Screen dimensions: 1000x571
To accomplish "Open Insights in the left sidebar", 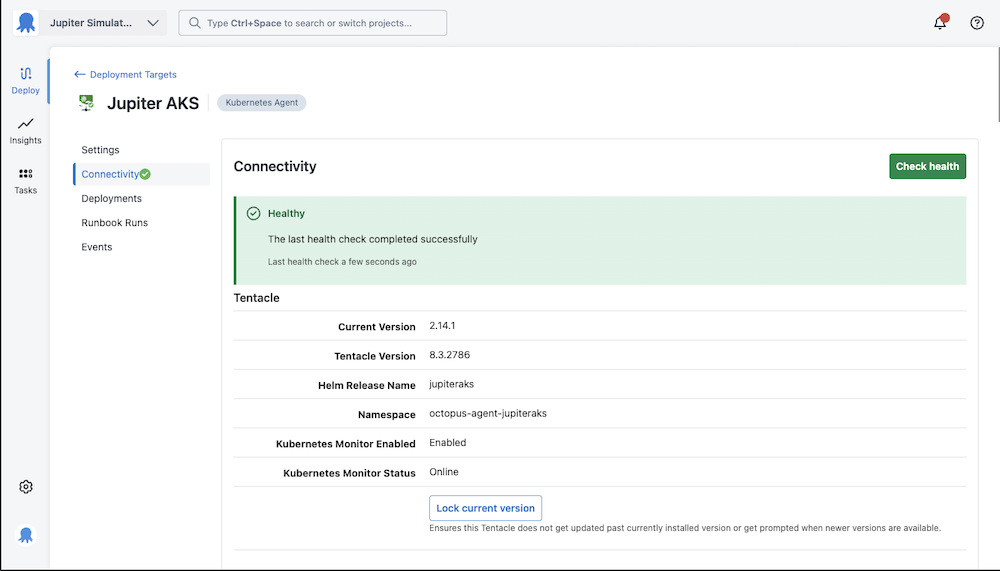I will point(26,131).
